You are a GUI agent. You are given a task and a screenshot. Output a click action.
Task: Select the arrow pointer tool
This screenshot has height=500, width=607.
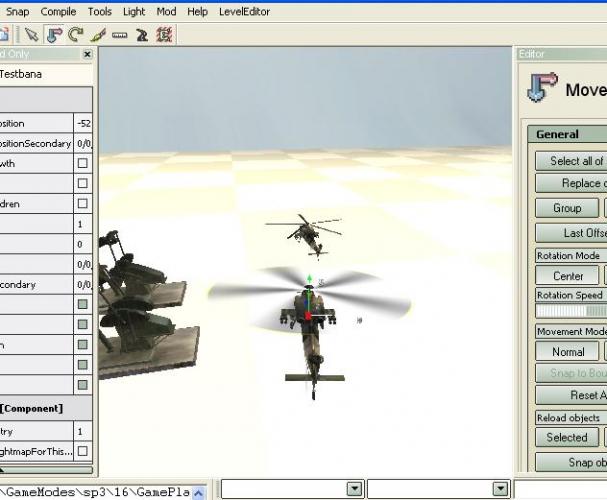coord(31,34)
